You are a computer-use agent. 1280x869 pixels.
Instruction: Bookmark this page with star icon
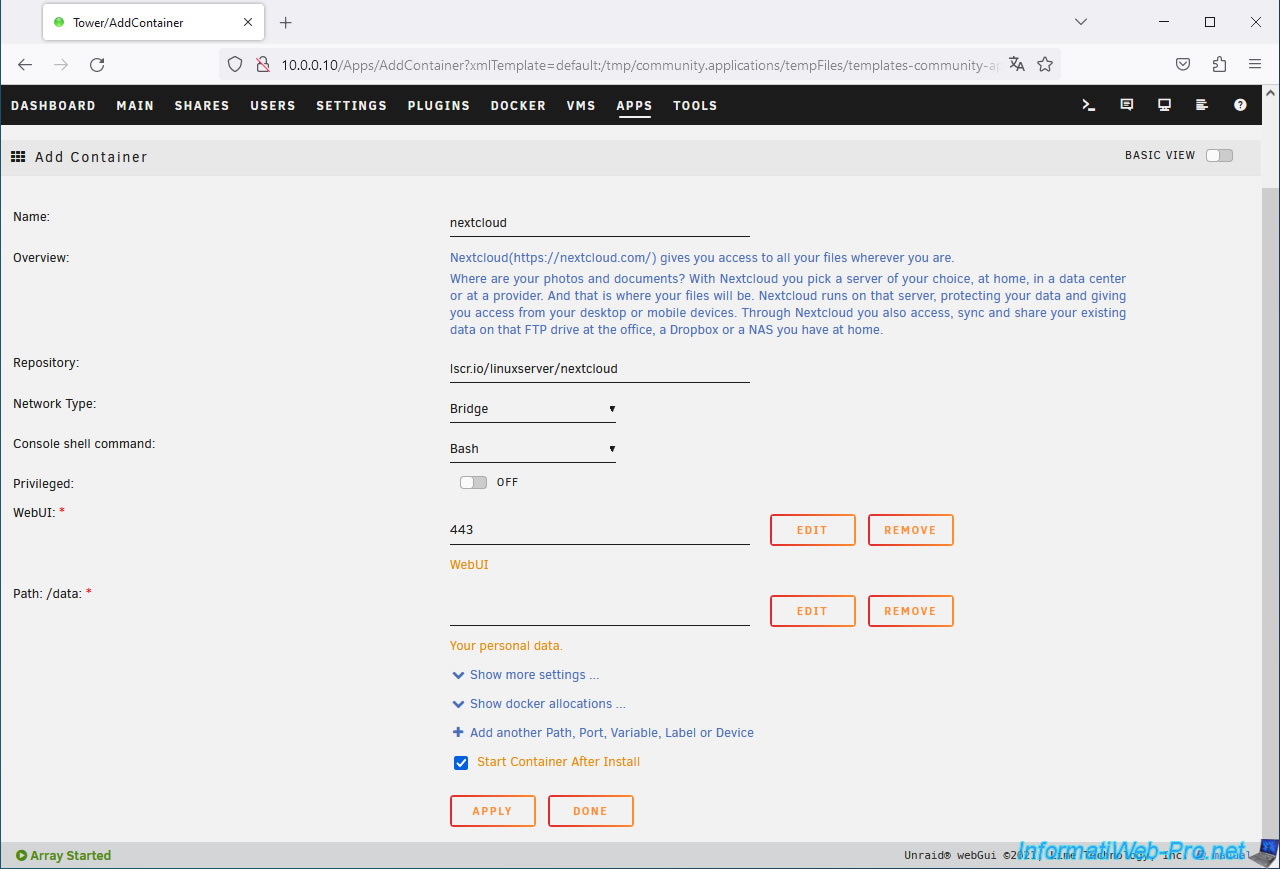(x=1045, y=64)
